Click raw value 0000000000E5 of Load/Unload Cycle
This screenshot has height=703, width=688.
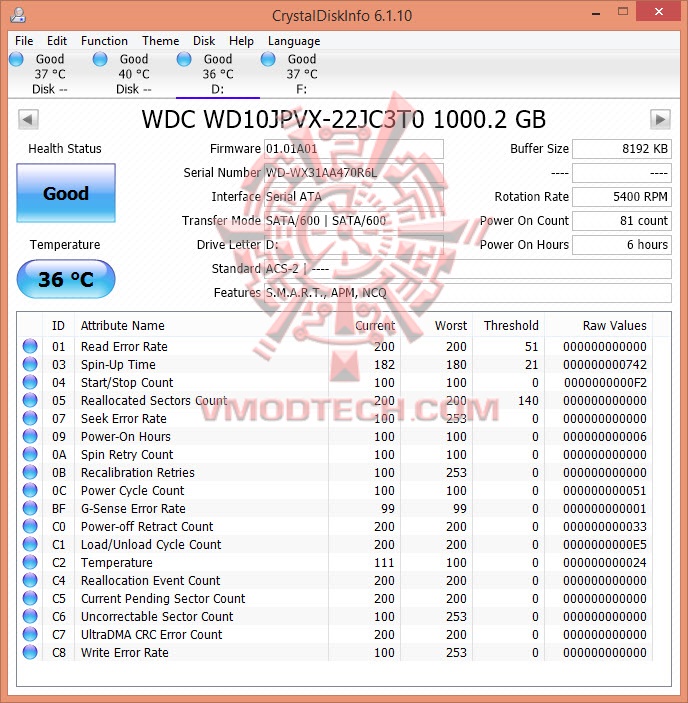(605, 544)
